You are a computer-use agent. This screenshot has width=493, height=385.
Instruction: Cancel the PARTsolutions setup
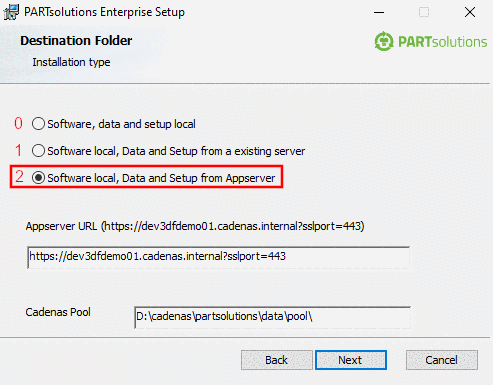point(442,360)
